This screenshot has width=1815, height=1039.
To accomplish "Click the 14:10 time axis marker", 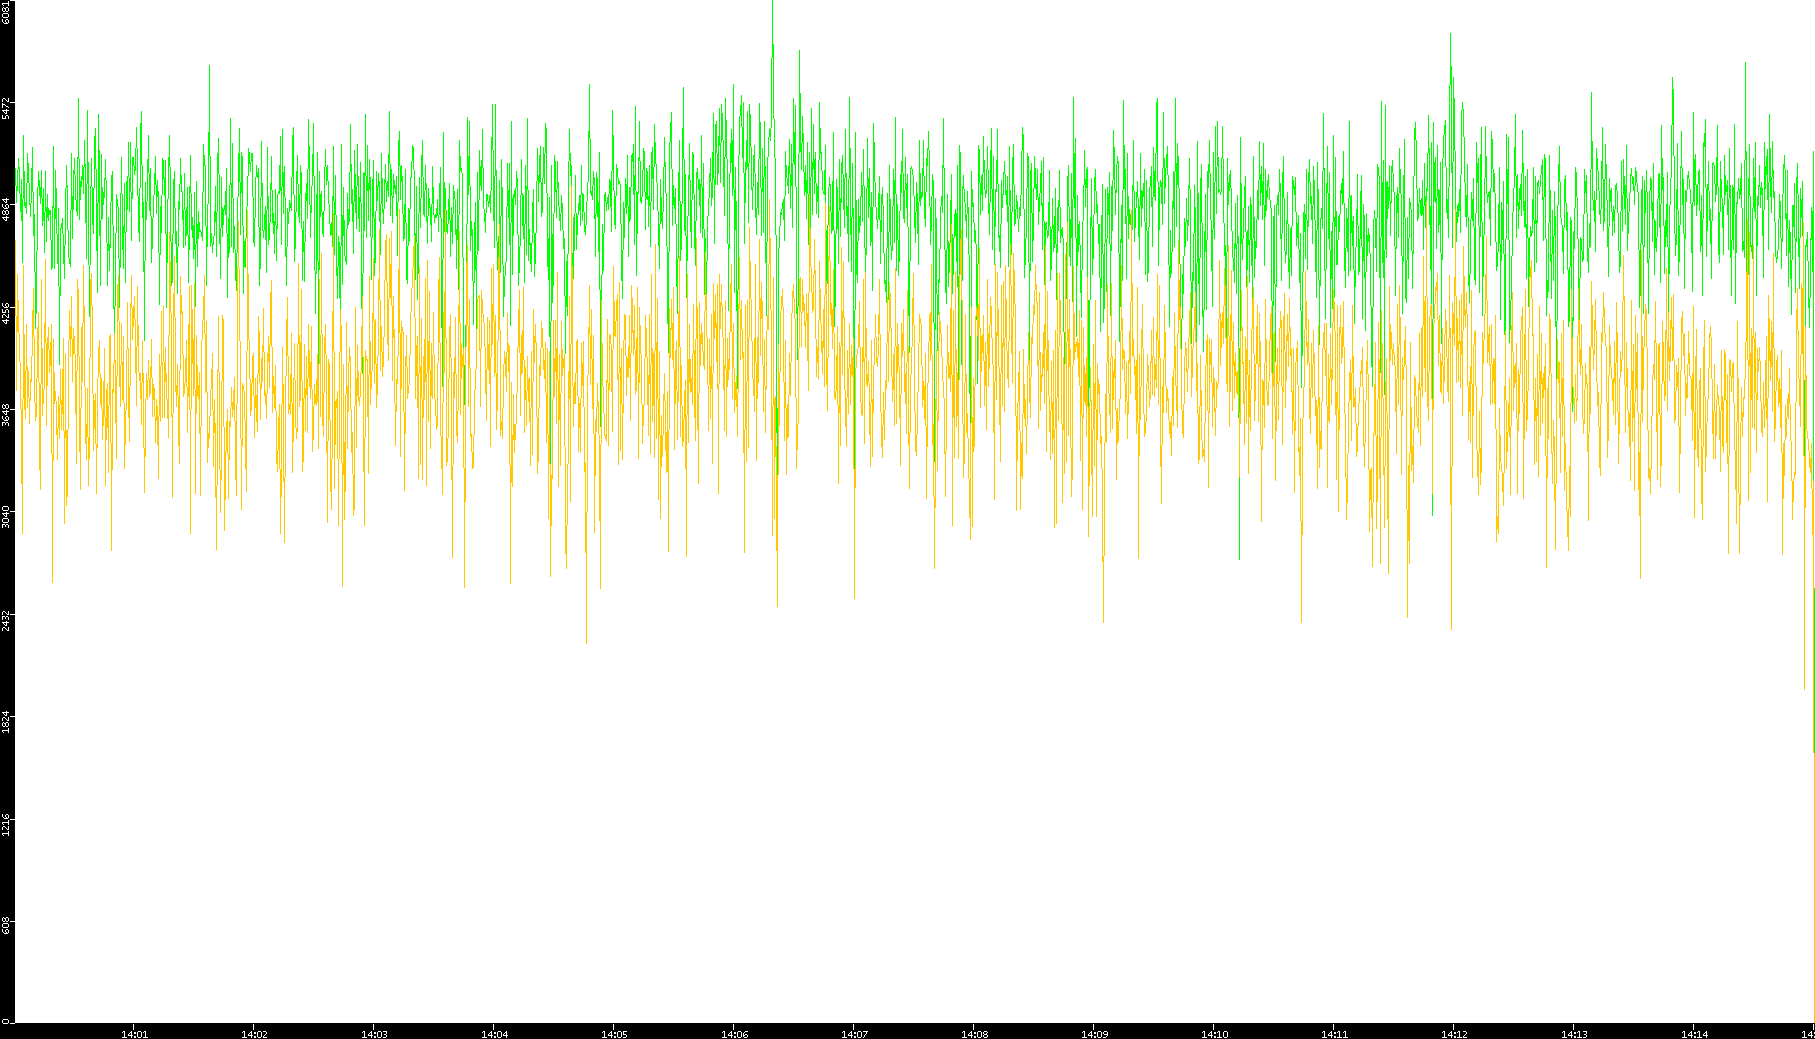I will coord(1214,1034).
